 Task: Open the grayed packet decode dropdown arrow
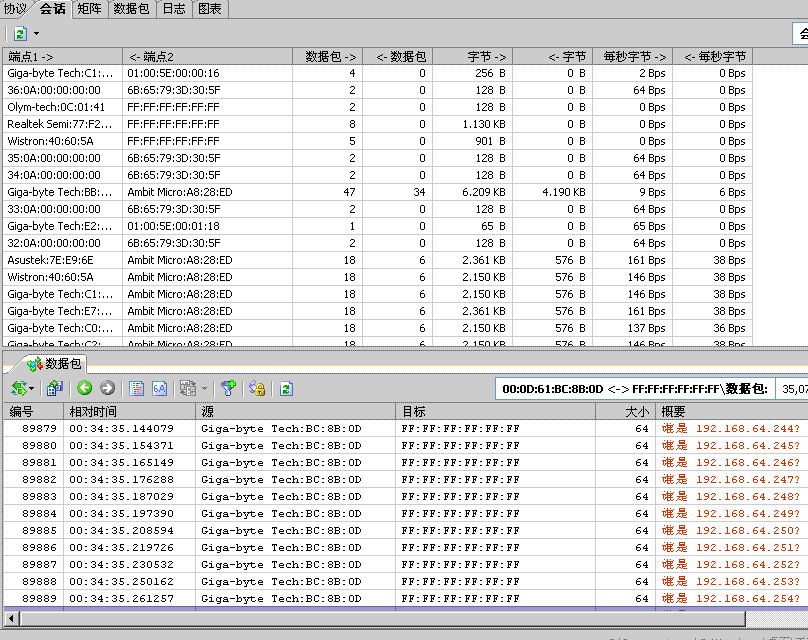point(205,389)
